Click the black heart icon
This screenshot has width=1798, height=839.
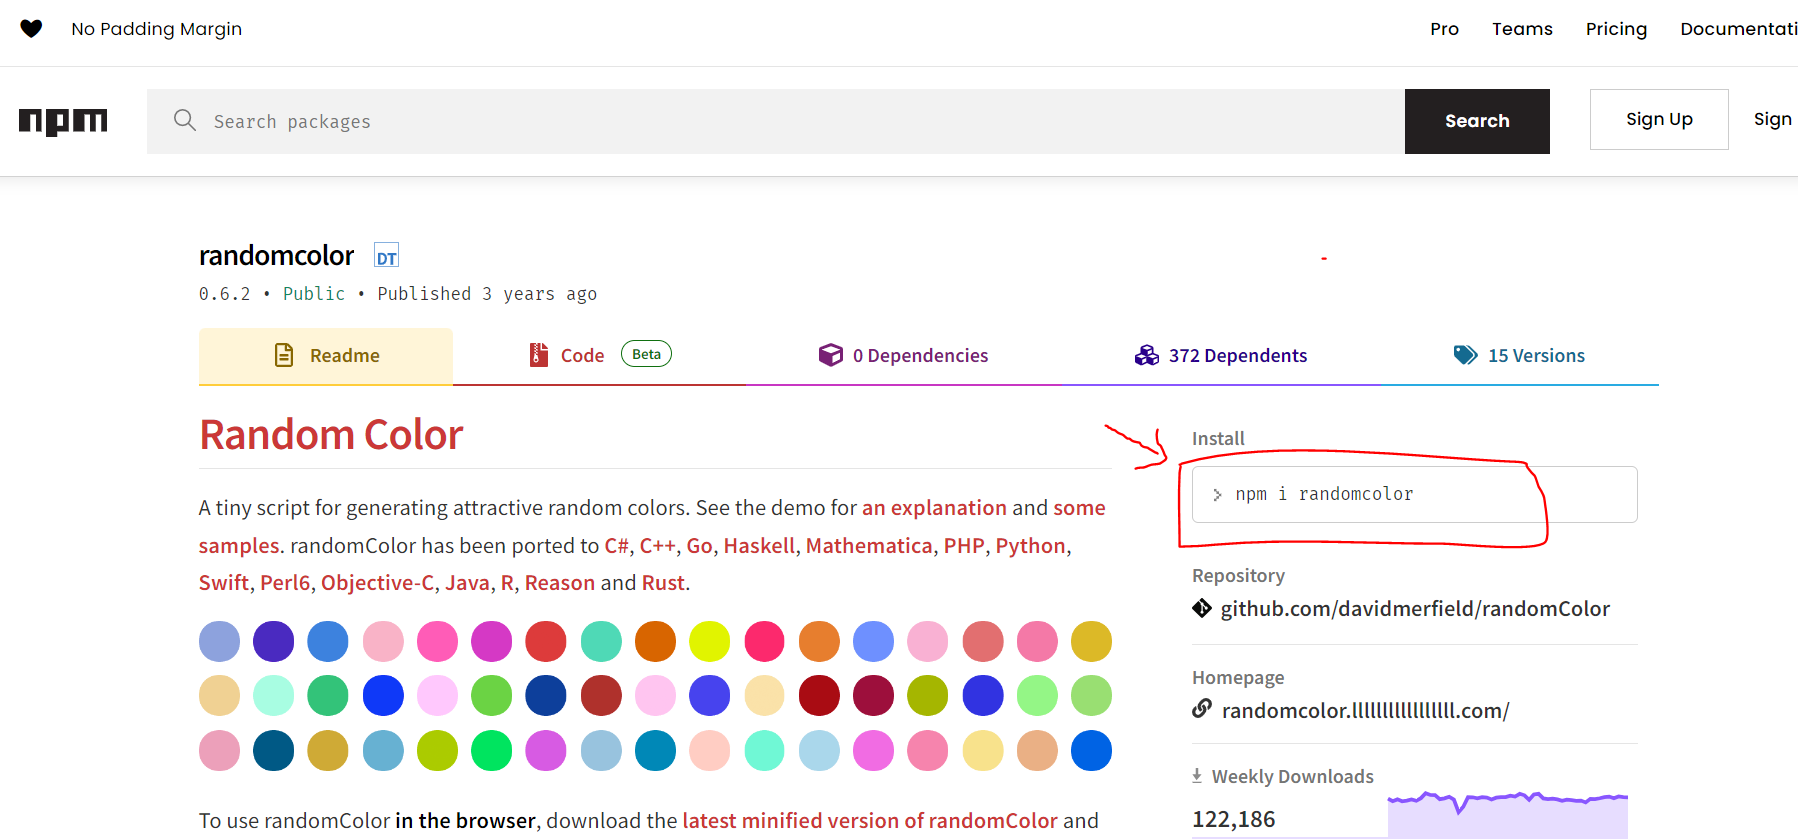(31, 29)
